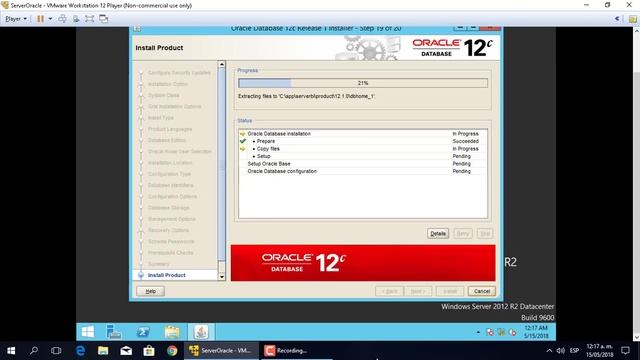
Task: Click the Cancel button in Oracle installer
Action: click(x=482, y=291)
